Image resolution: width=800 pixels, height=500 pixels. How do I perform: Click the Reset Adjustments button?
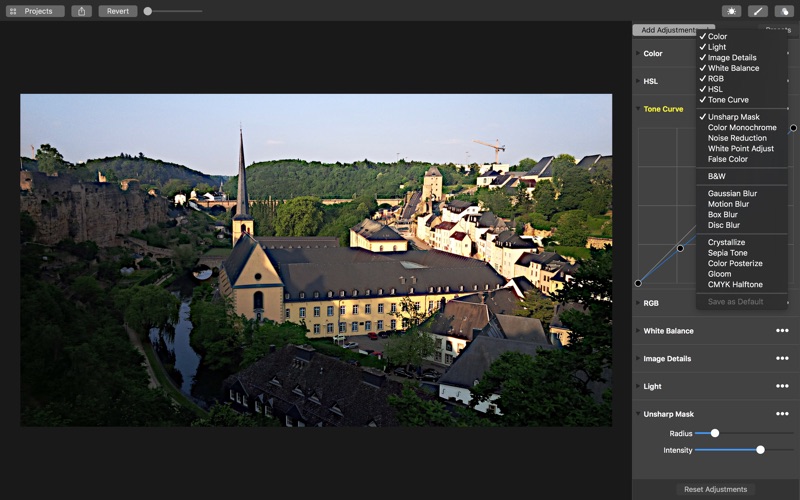[715, 489]
